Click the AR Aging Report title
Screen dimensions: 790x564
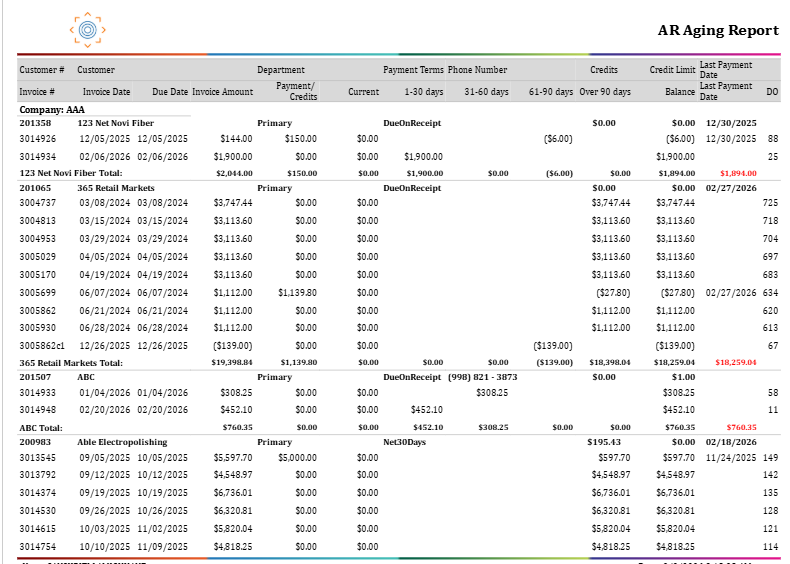(718, 30)
